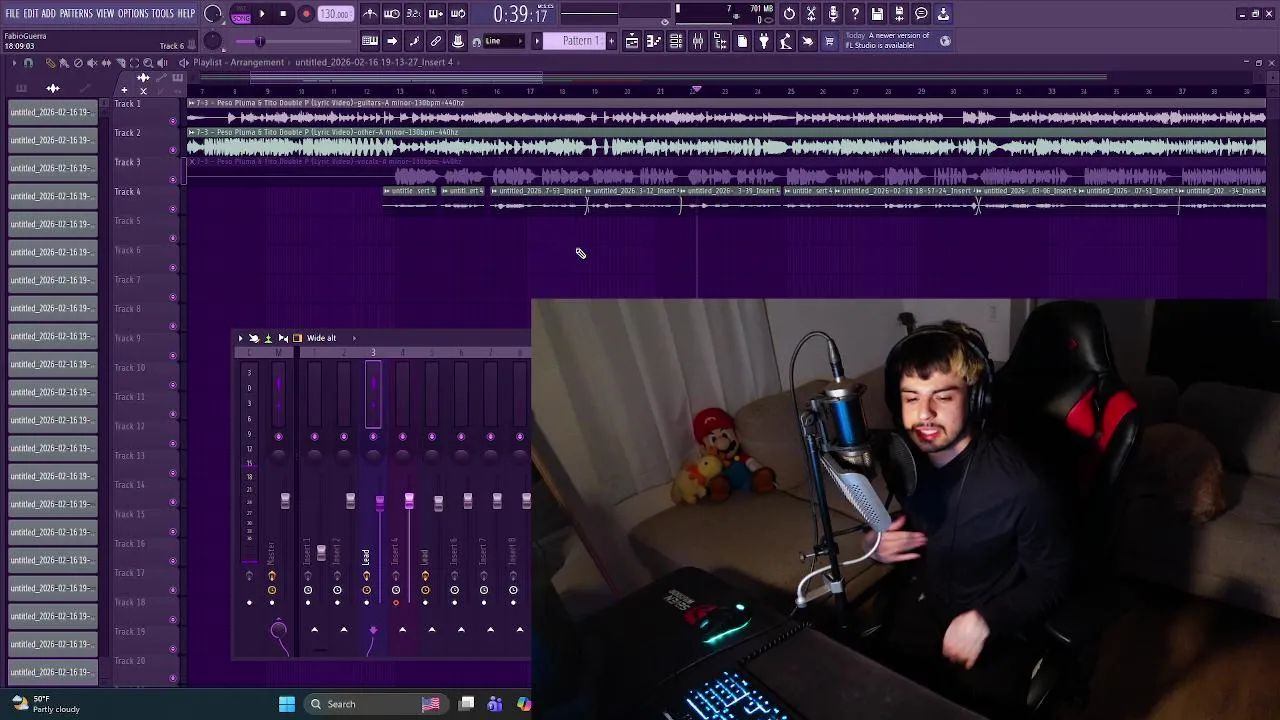Open the TOOLS menu
This screenshot has width=1280, height=720.
pyautogui.click(x=163, y=13)
